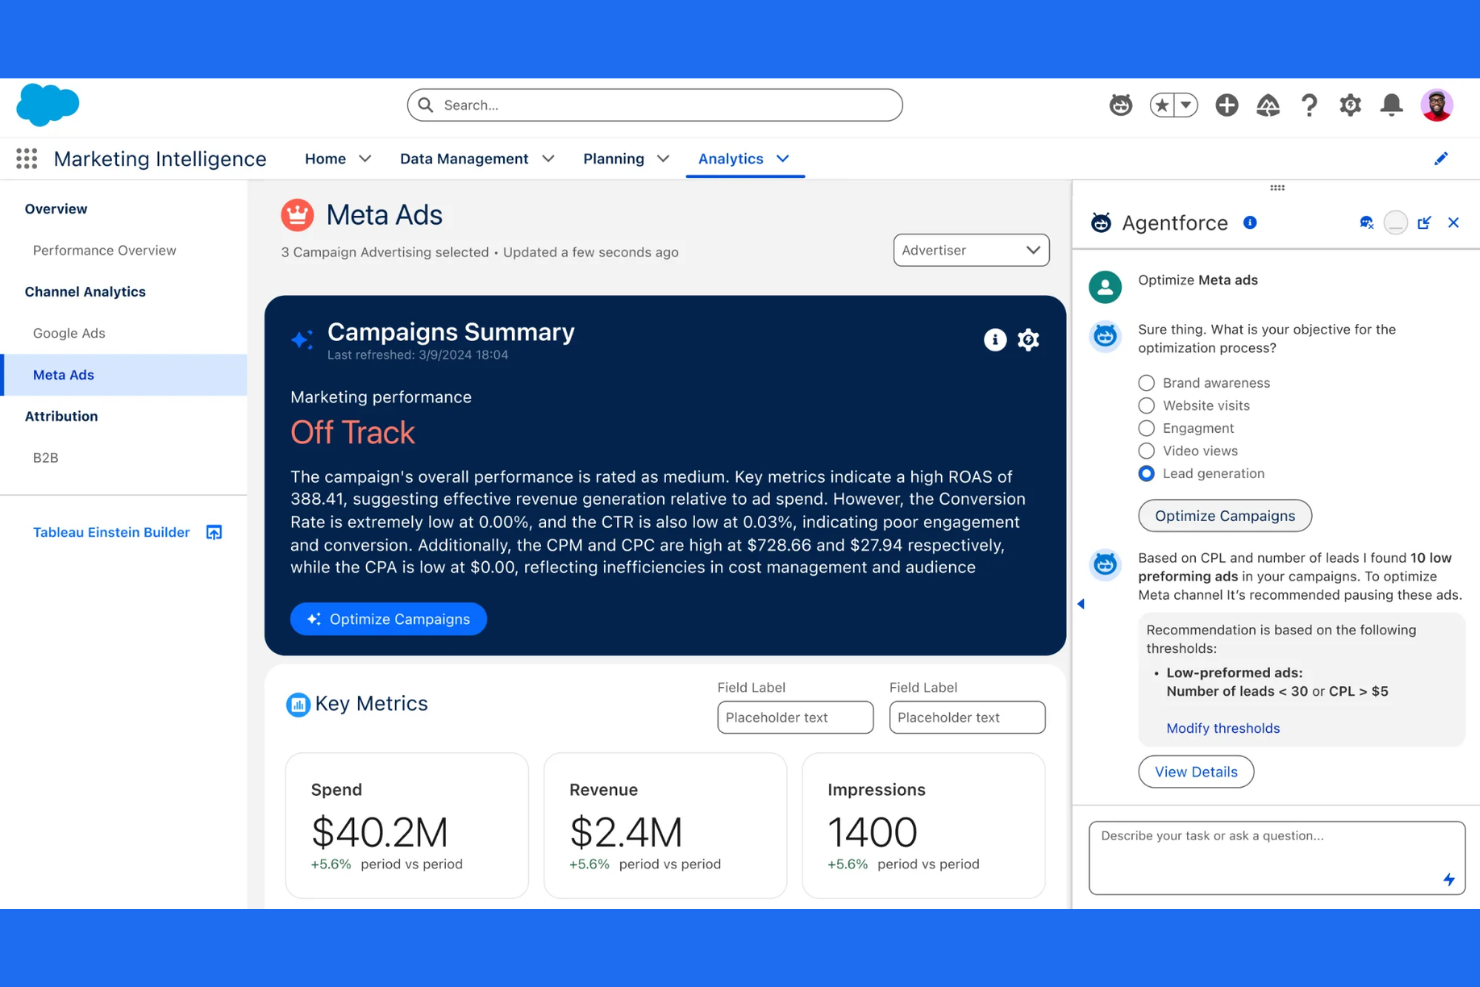
Task: Click Optimize Campaigns button in Agentforce chat
Action: [x=1225, y=516]
